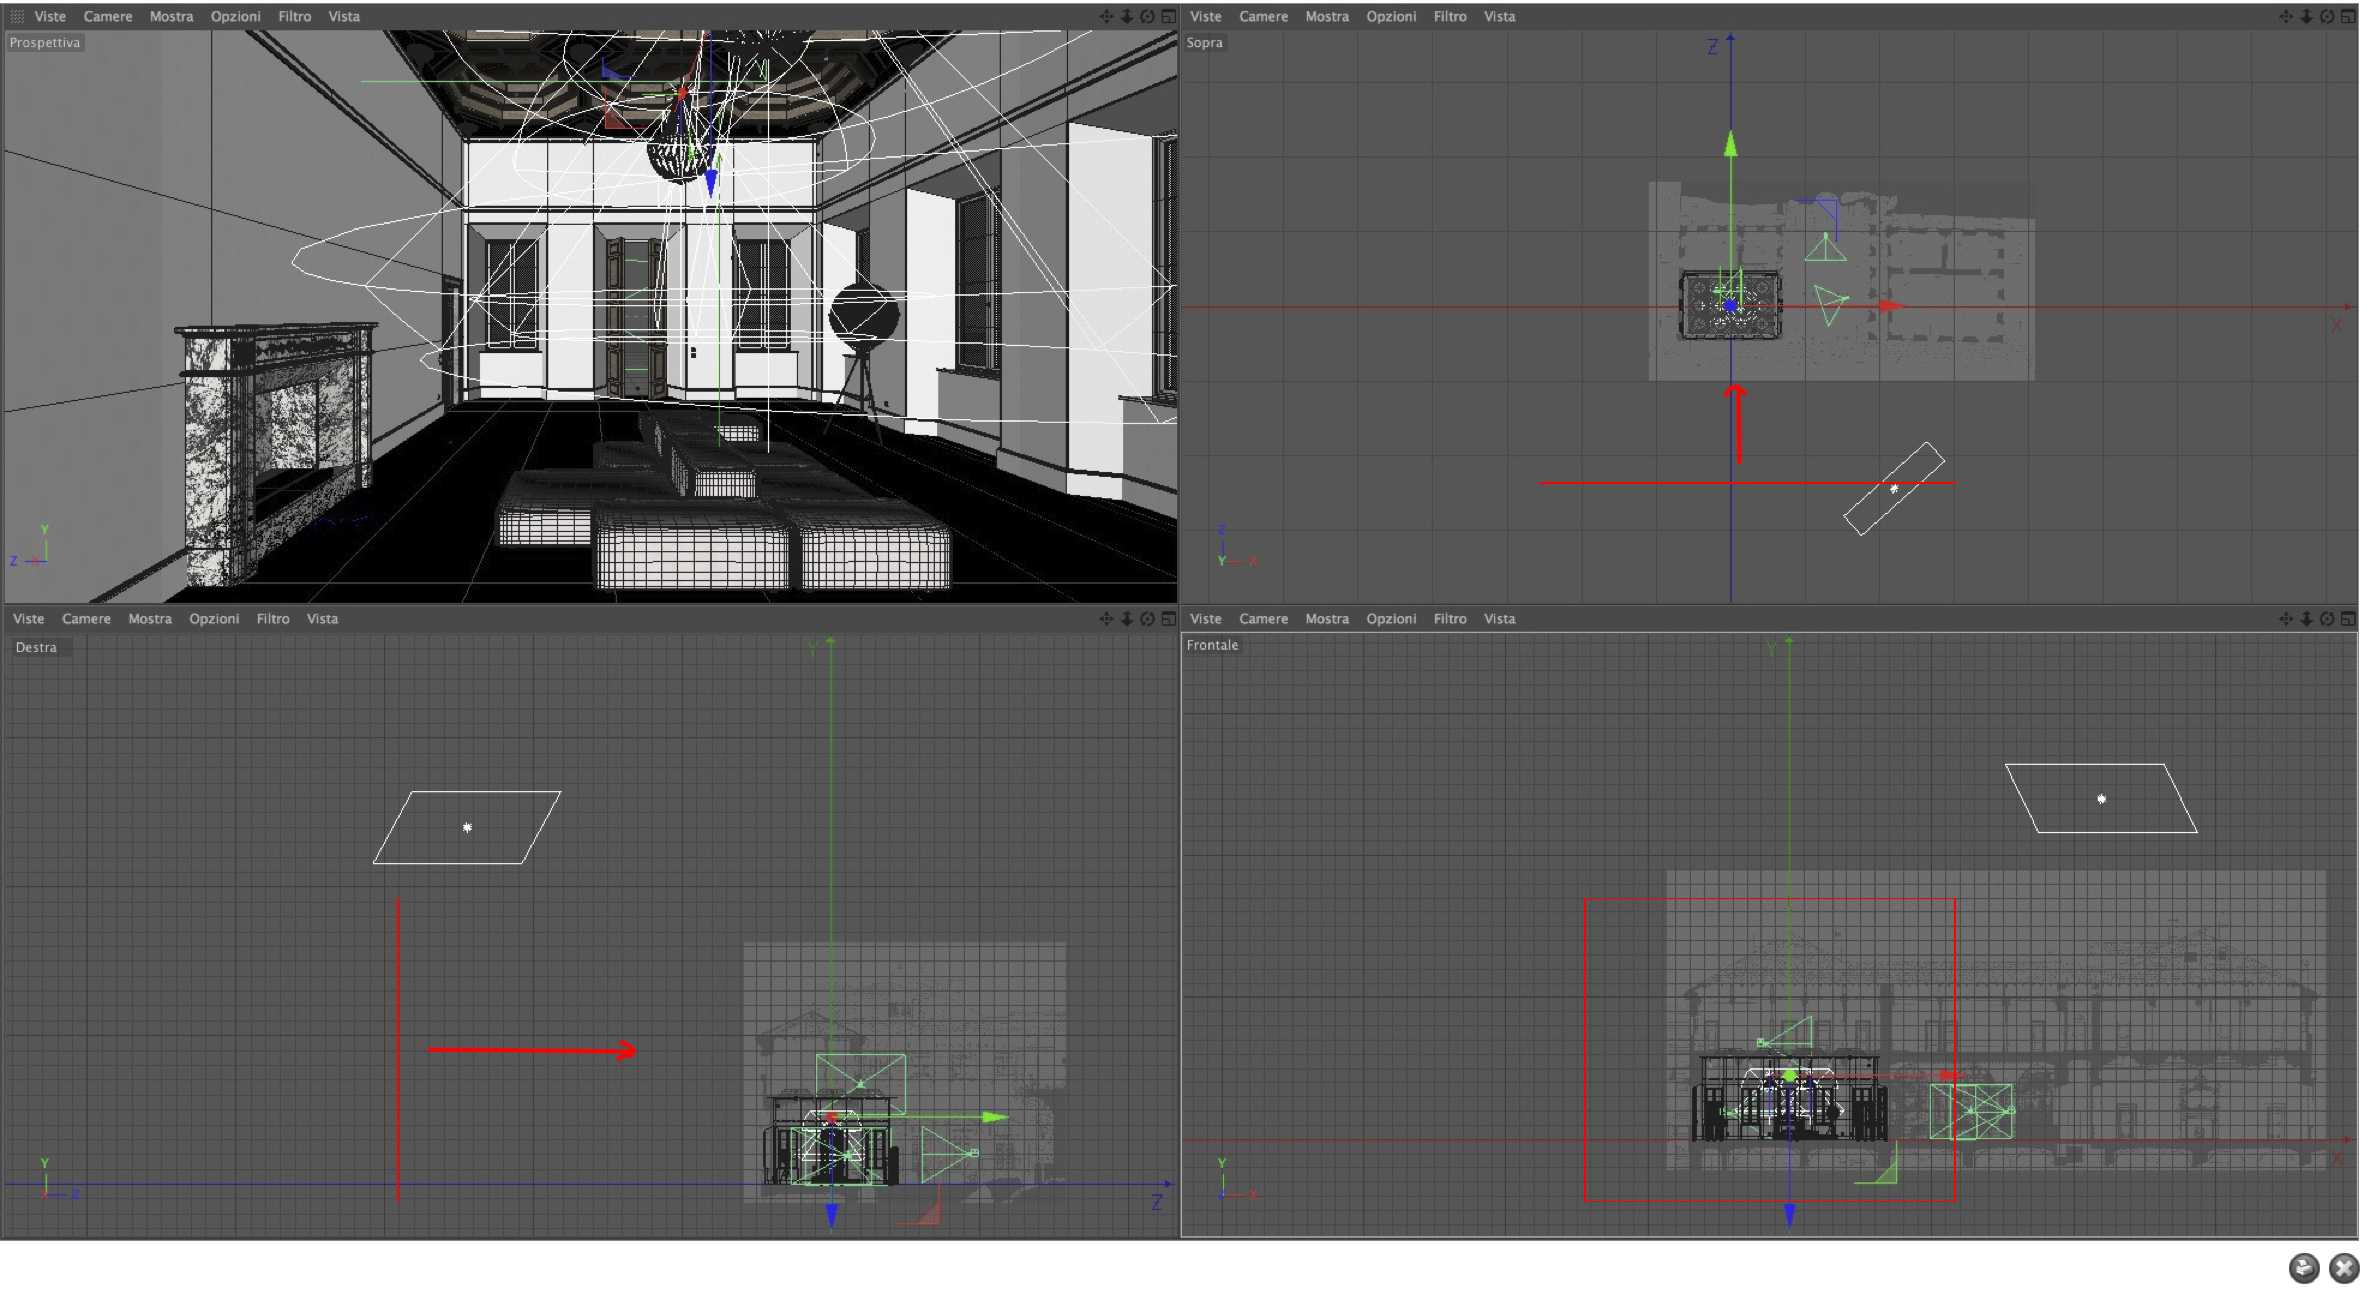The image size is (2372, 1294).
Task: Click zoom (dolly) icon in Prospettiva viewport
Action: (1127, 17)
